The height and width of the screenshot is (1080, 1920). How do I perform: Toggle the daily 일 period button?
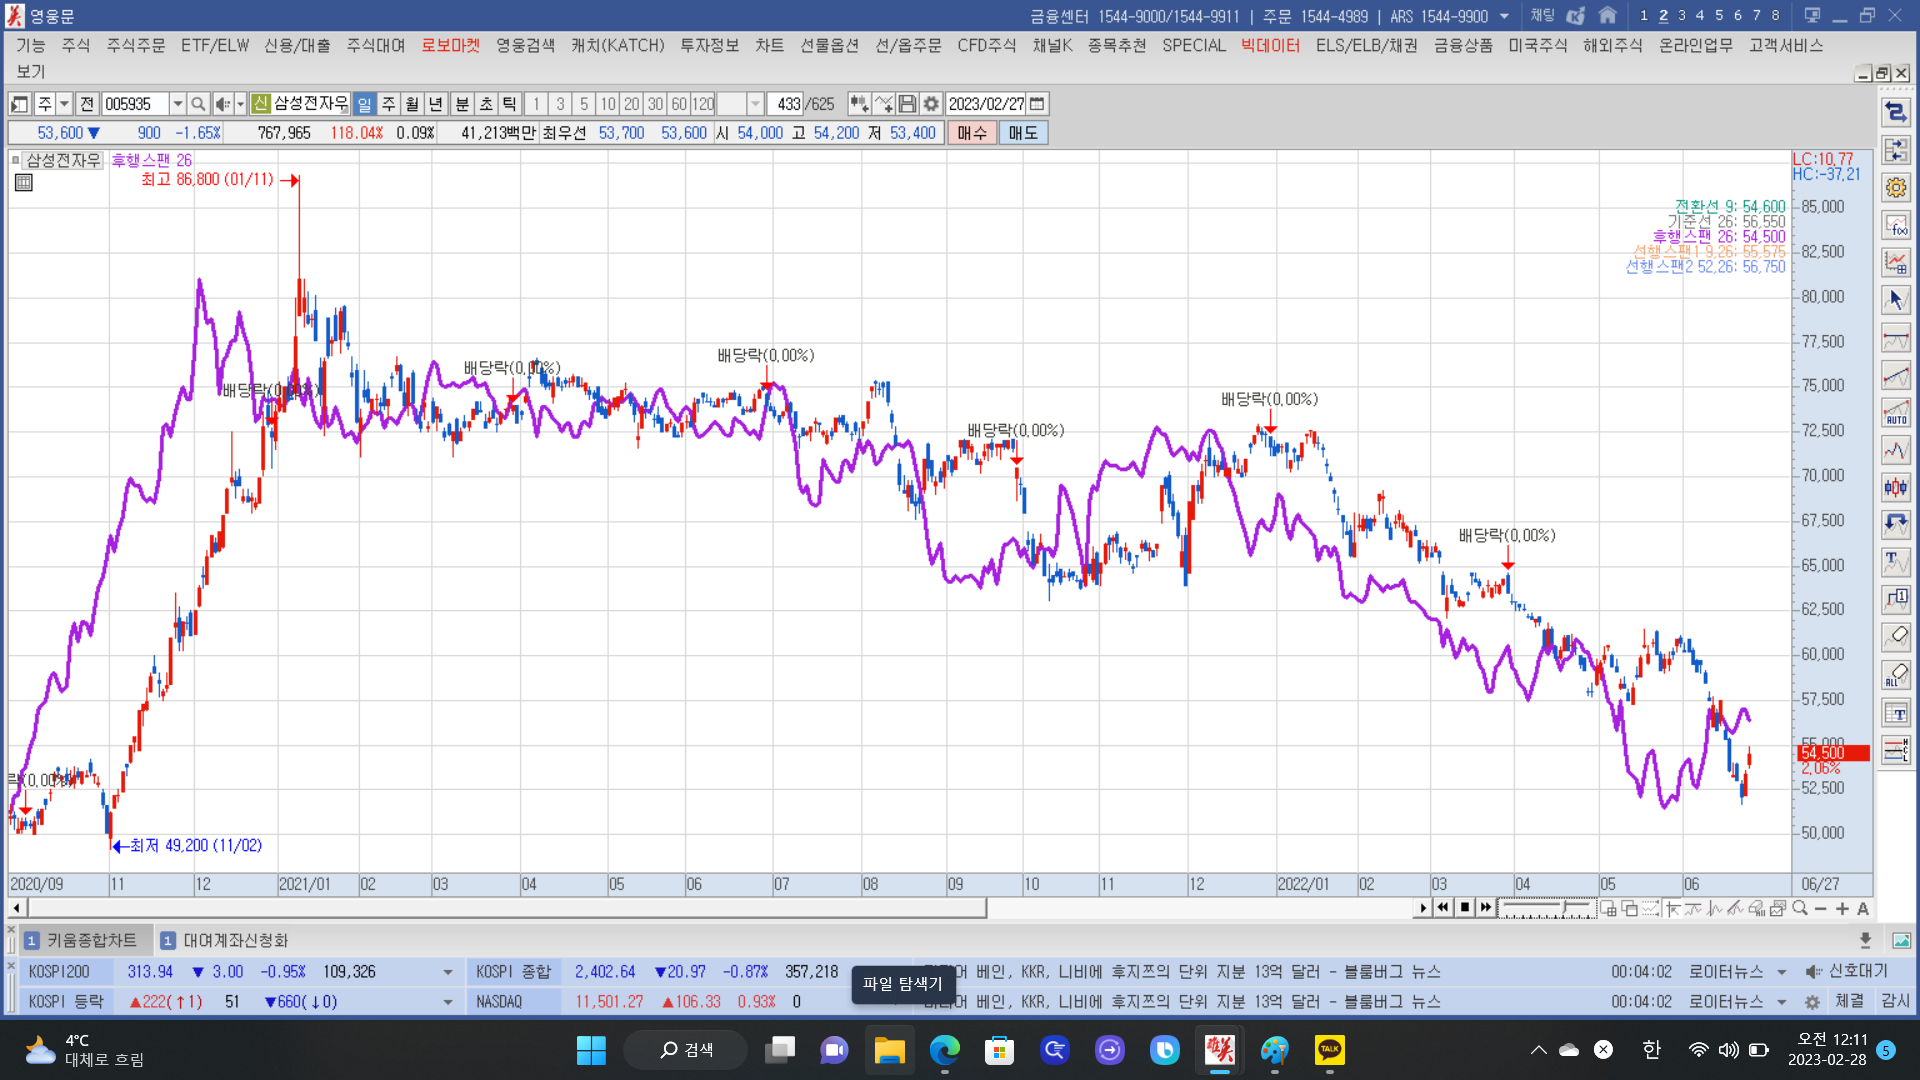coord(364,104)
